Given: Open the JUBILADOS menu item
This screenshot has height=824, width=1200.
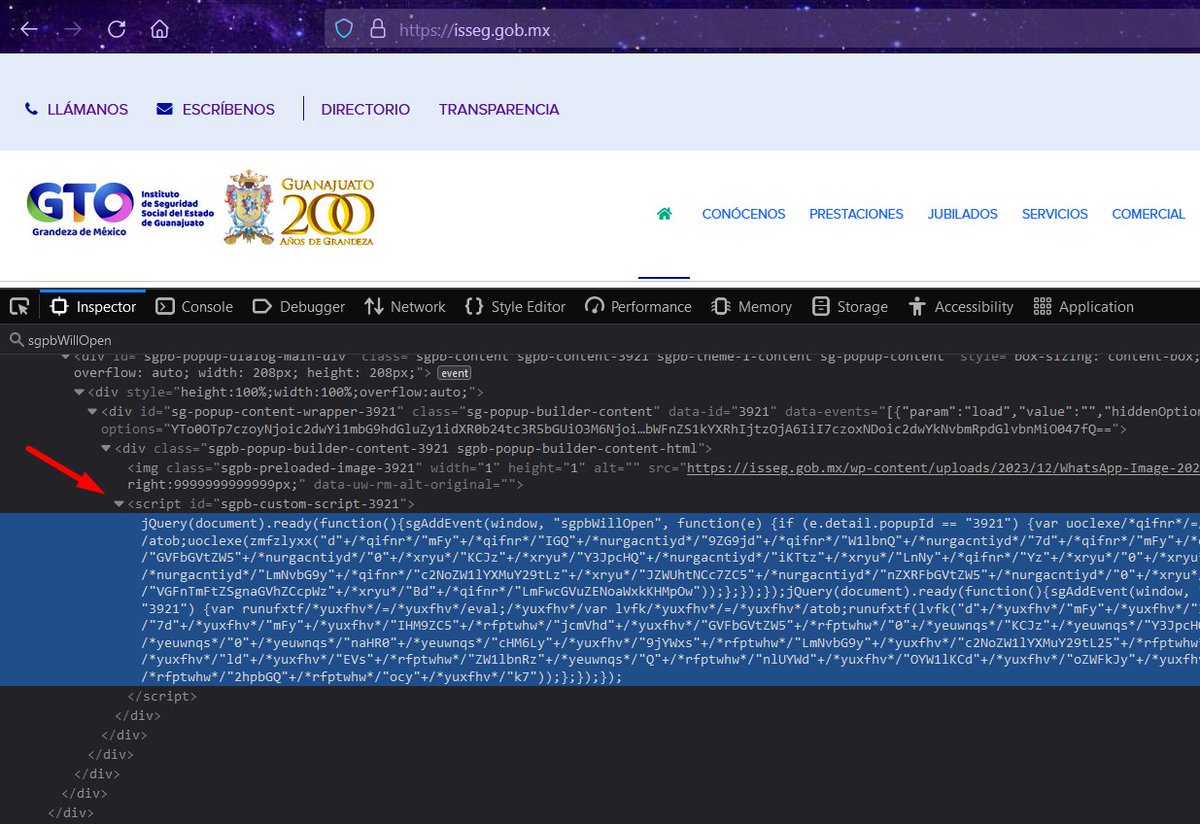Looking at the screenshot, I should [962, 214].
